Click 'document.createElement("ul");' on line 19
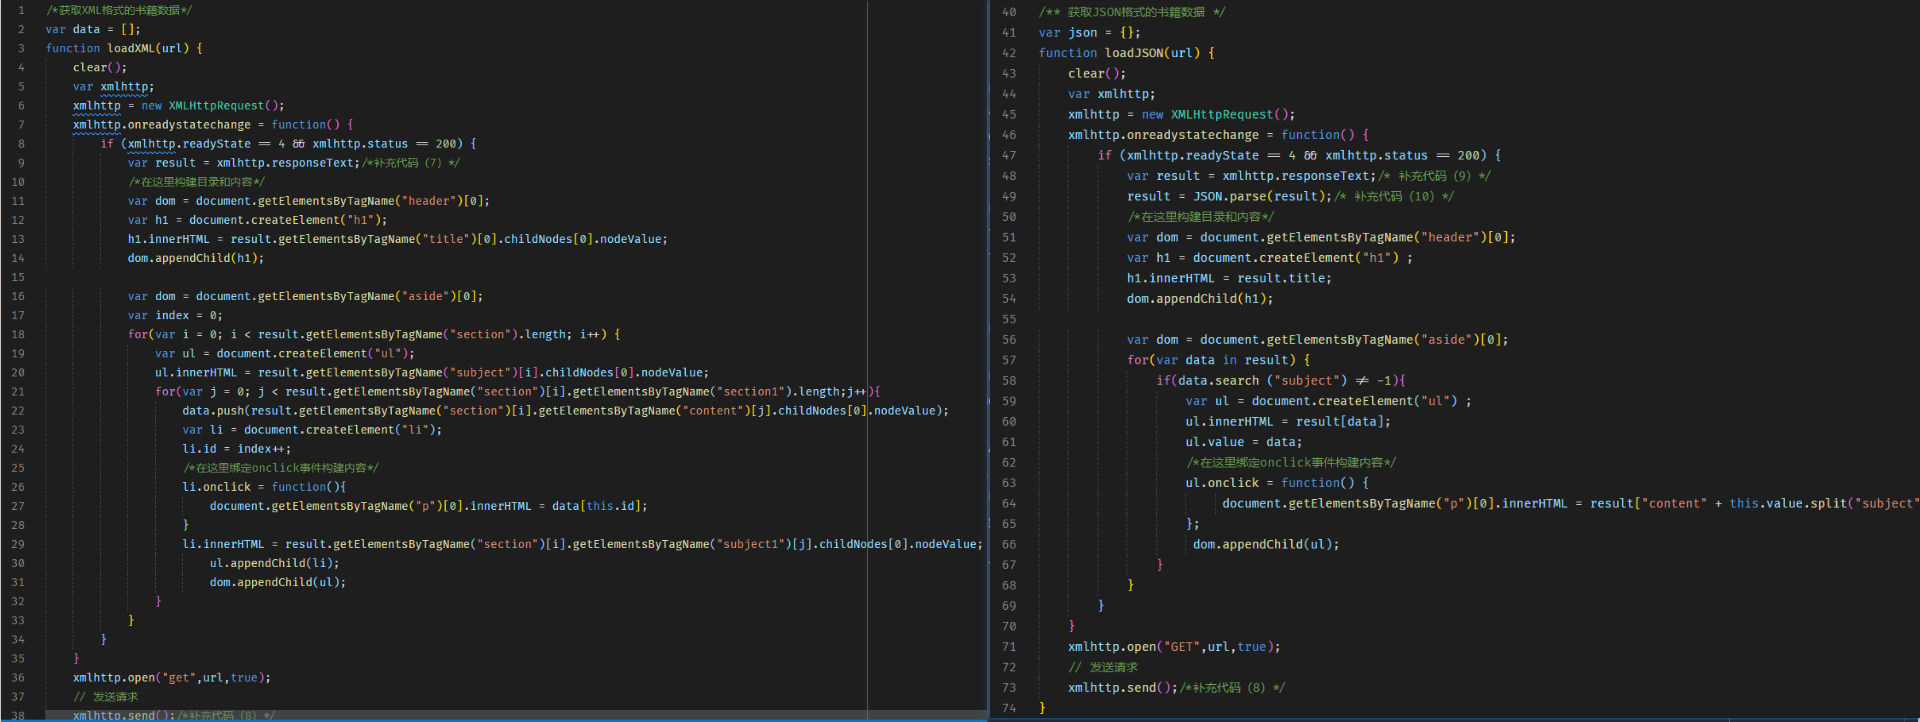Image resolution: width=1920 pixels, height=722 pixels. pyautogui.click(x=316, y=352)
